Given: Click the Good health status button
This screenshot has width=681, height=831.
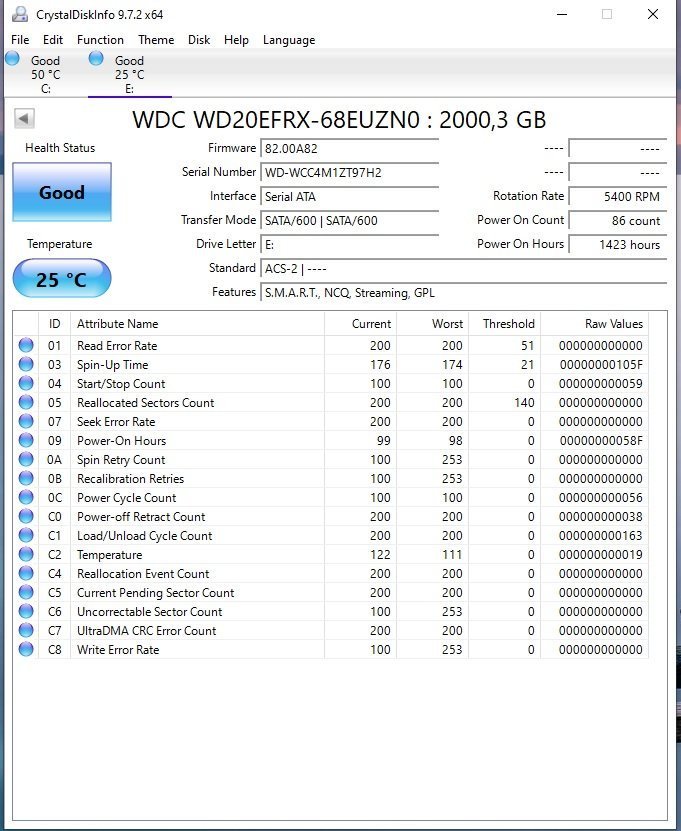Looking at the screenshot, I should pyautogui.click(x=62, y=193).
